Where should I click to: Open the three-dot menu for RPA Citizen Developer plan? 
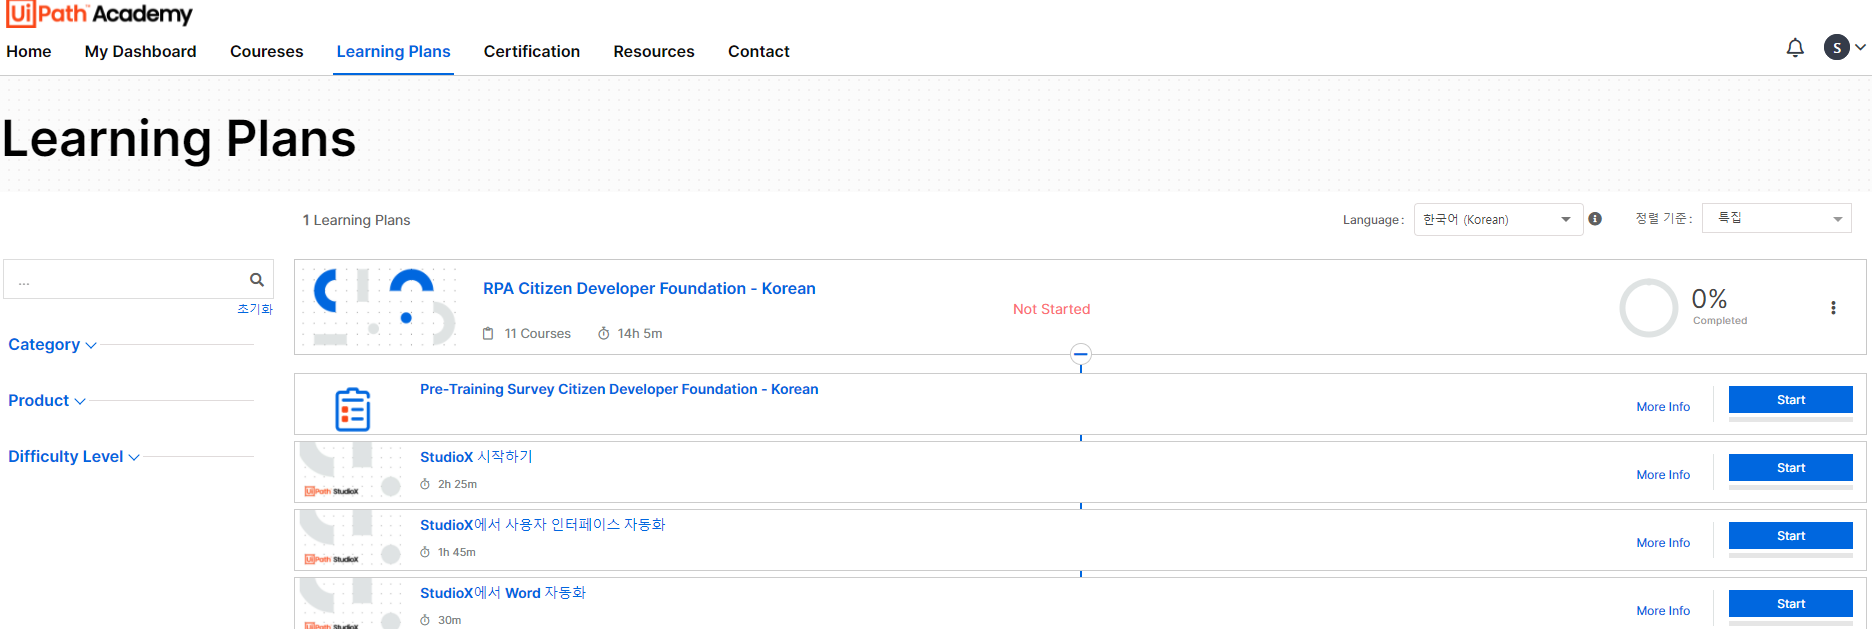coord(1833,308)
